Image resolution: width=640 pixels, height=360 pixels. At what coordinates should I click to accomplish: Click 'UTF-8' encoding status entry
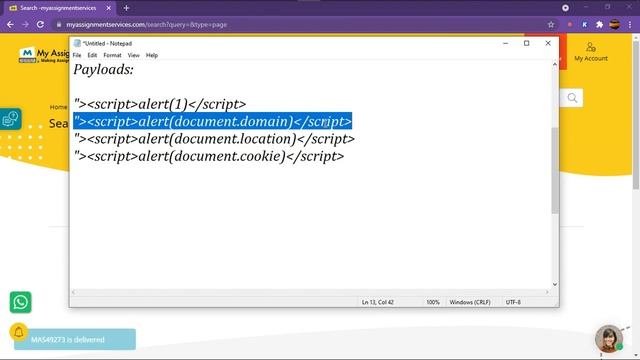tap(513, 302)
